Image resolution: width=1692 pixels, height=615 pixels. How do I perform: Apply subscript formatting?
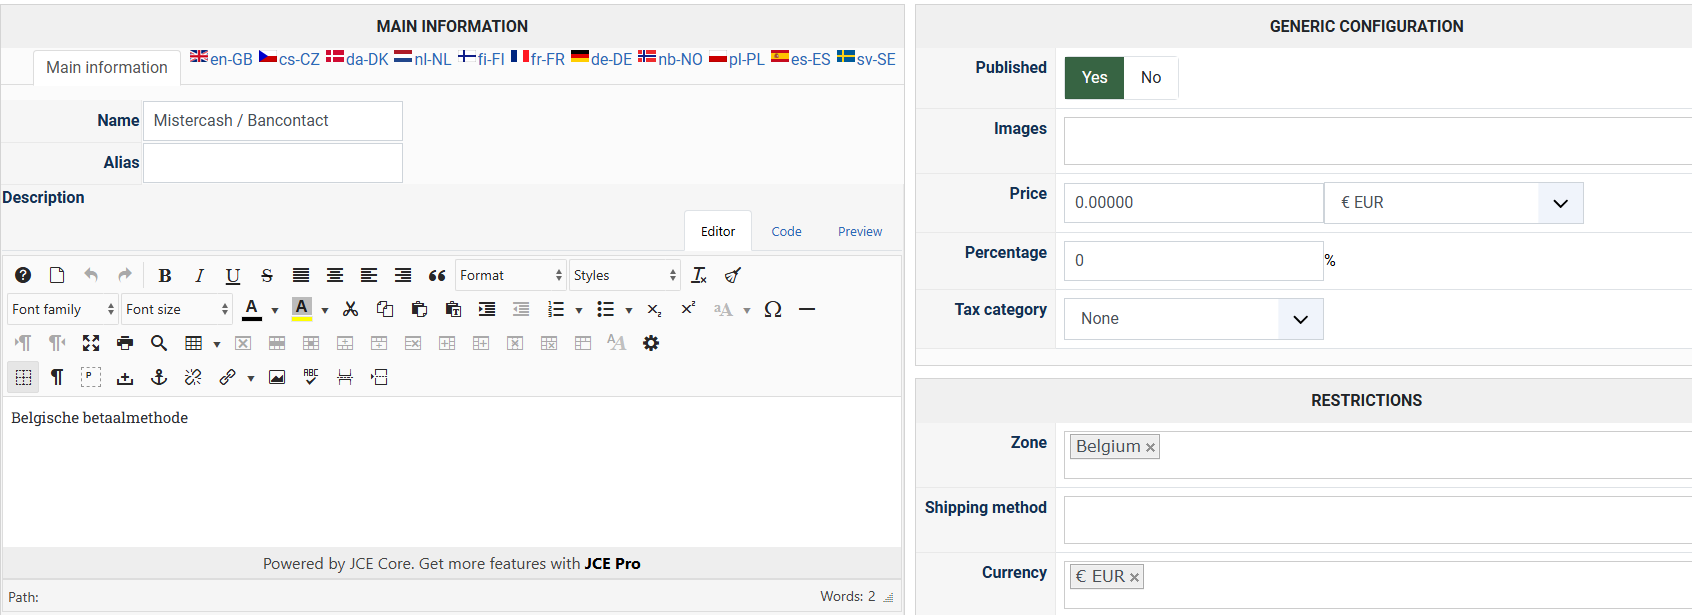655,309
